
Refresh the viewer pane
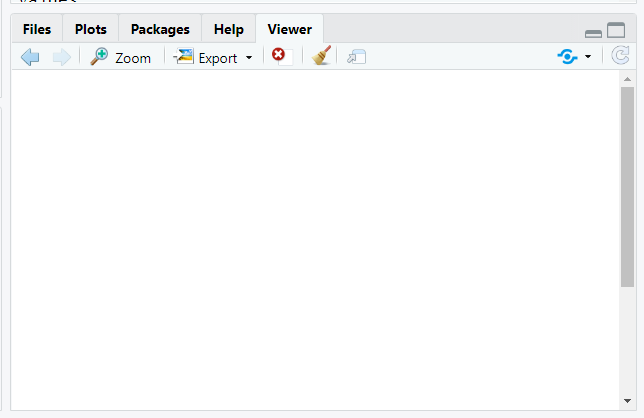tap(620, 56)
